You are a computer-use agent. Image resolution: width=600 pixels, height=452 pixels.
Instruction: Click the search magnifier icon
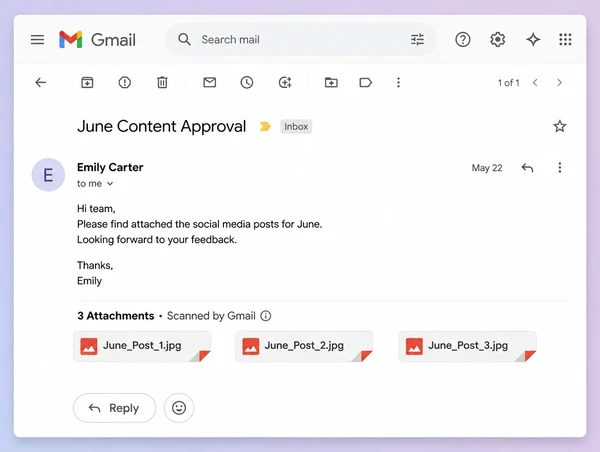pos(184,39)
